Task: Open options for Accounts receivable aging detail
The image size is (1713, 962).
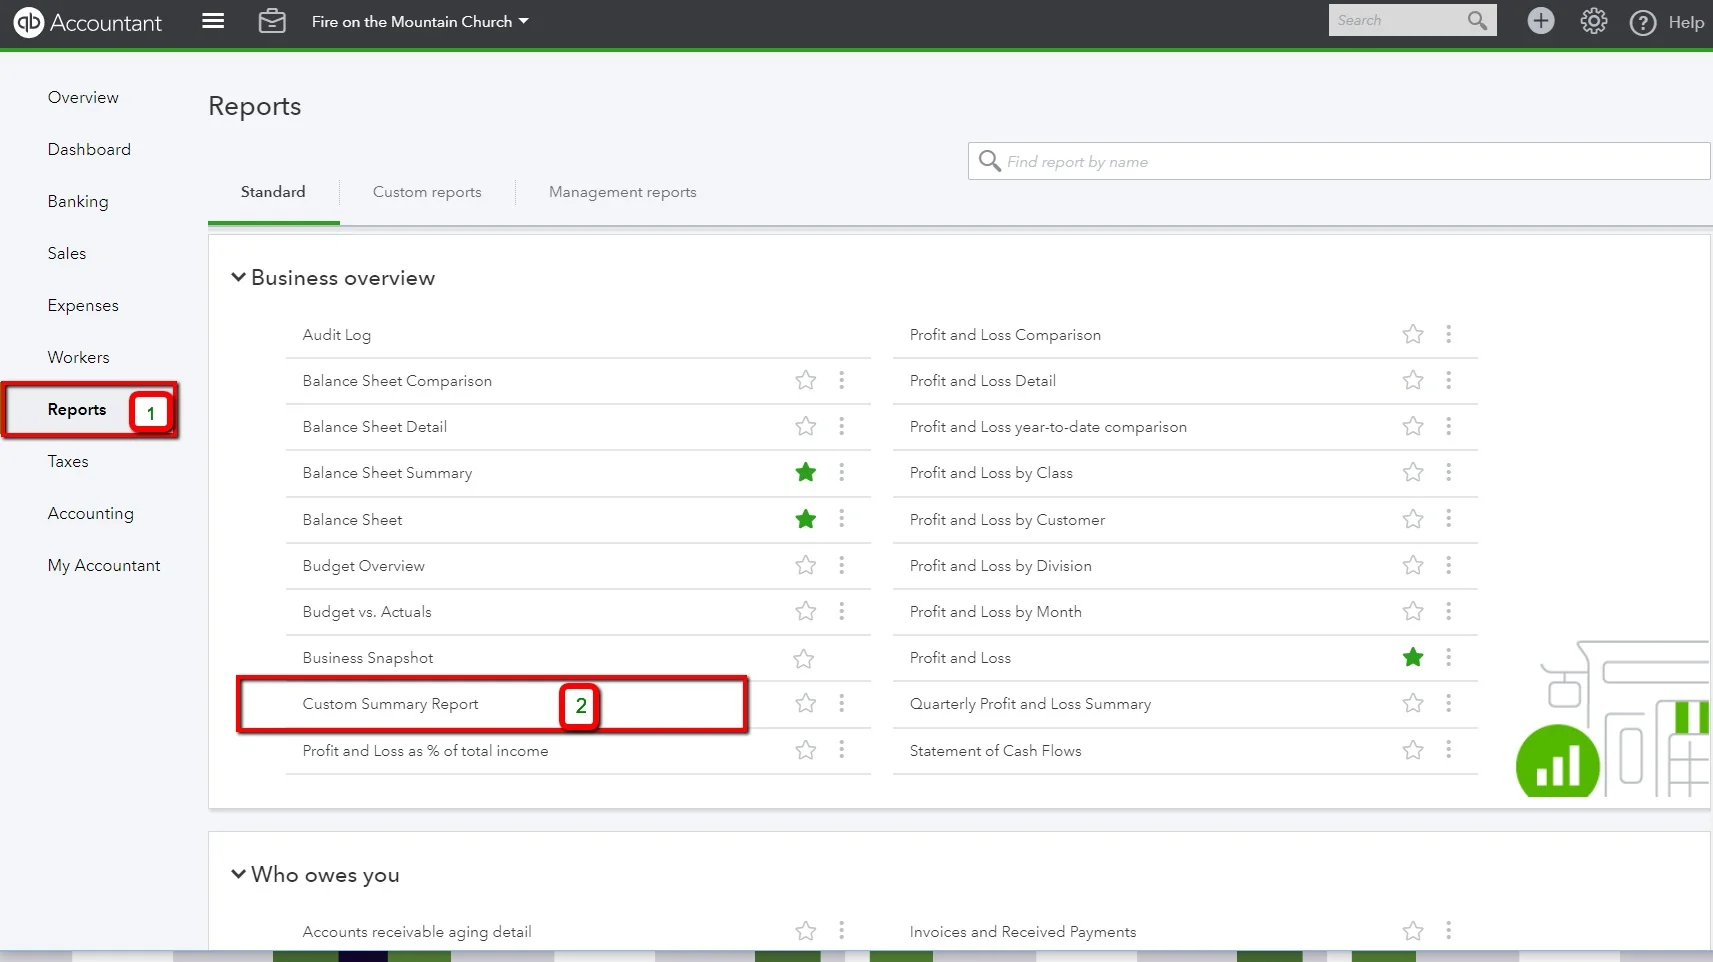Action: 841,930
